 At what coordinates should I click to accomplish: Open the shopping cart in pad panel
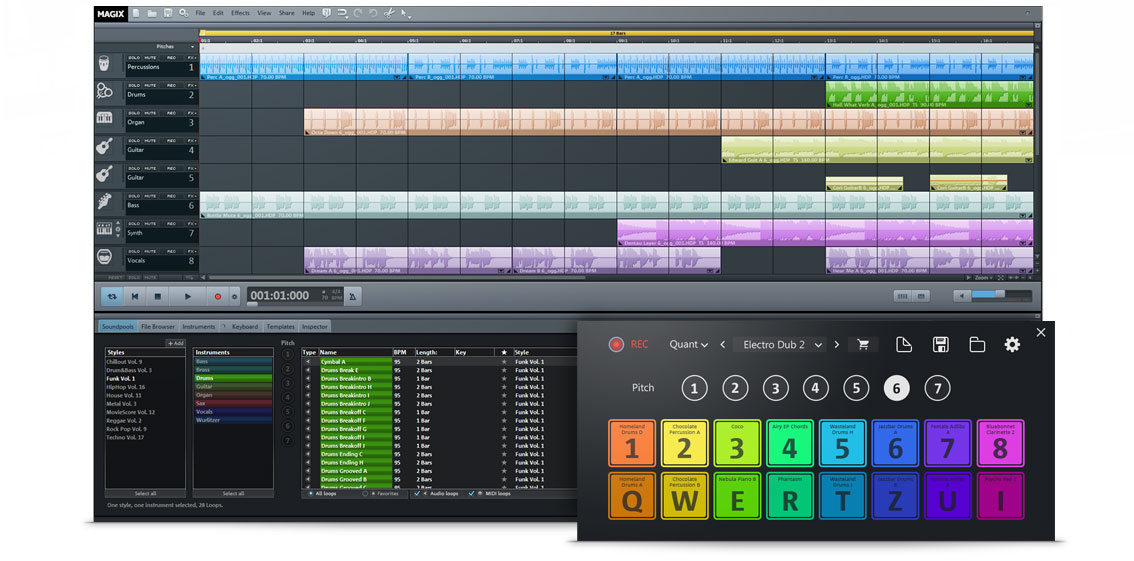(862, 344)
